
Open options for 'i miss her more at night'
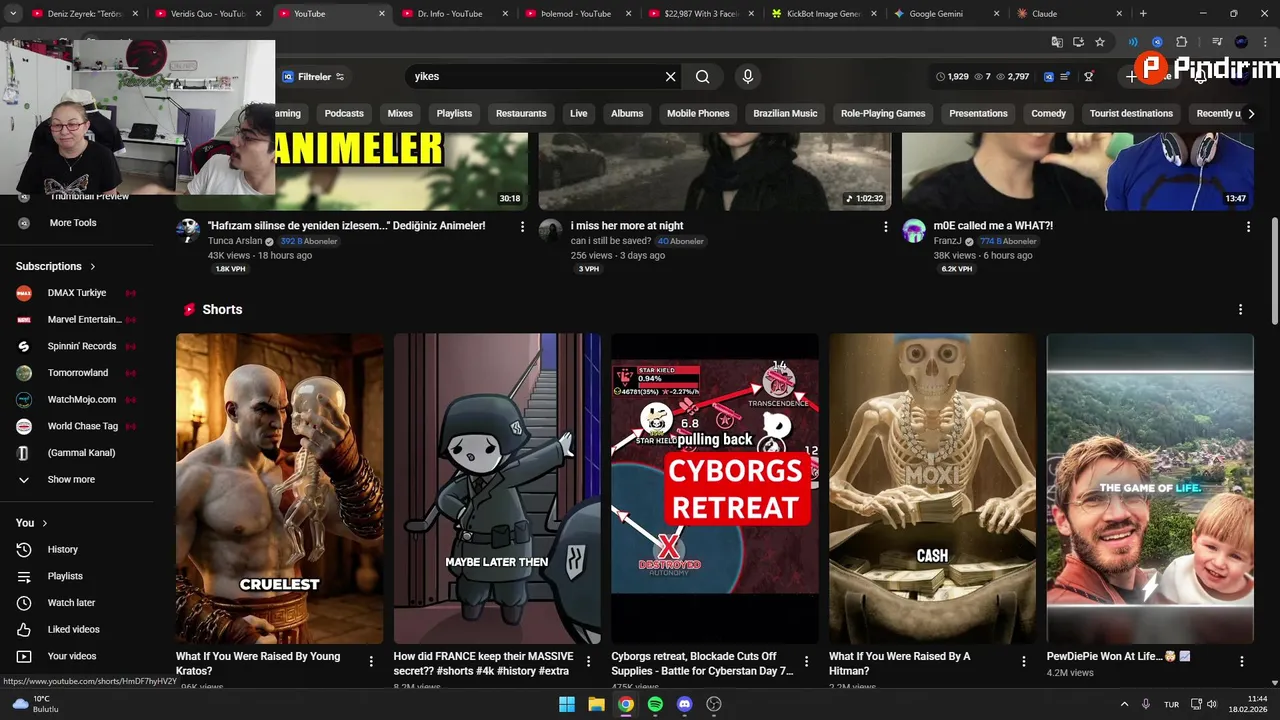point(885,227)
